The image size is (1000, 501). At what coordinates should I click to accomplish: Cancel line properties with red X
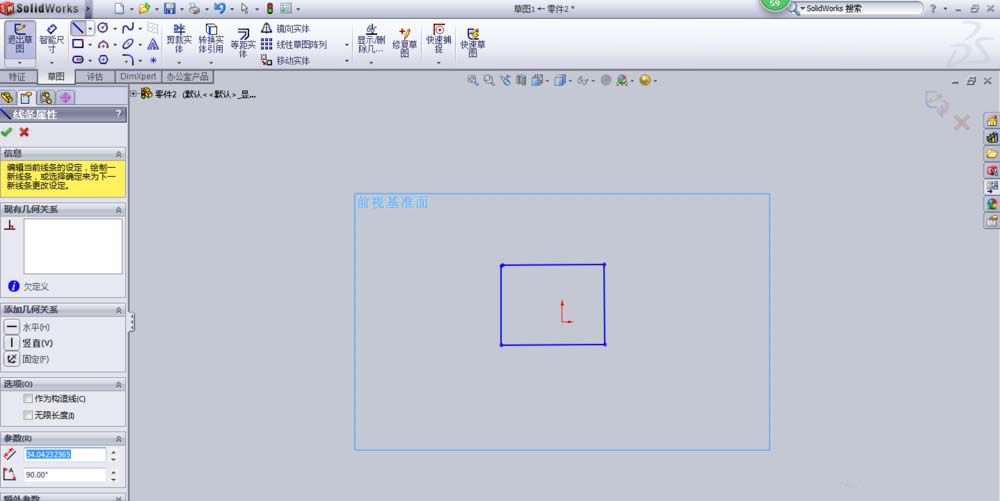(24, 132)
